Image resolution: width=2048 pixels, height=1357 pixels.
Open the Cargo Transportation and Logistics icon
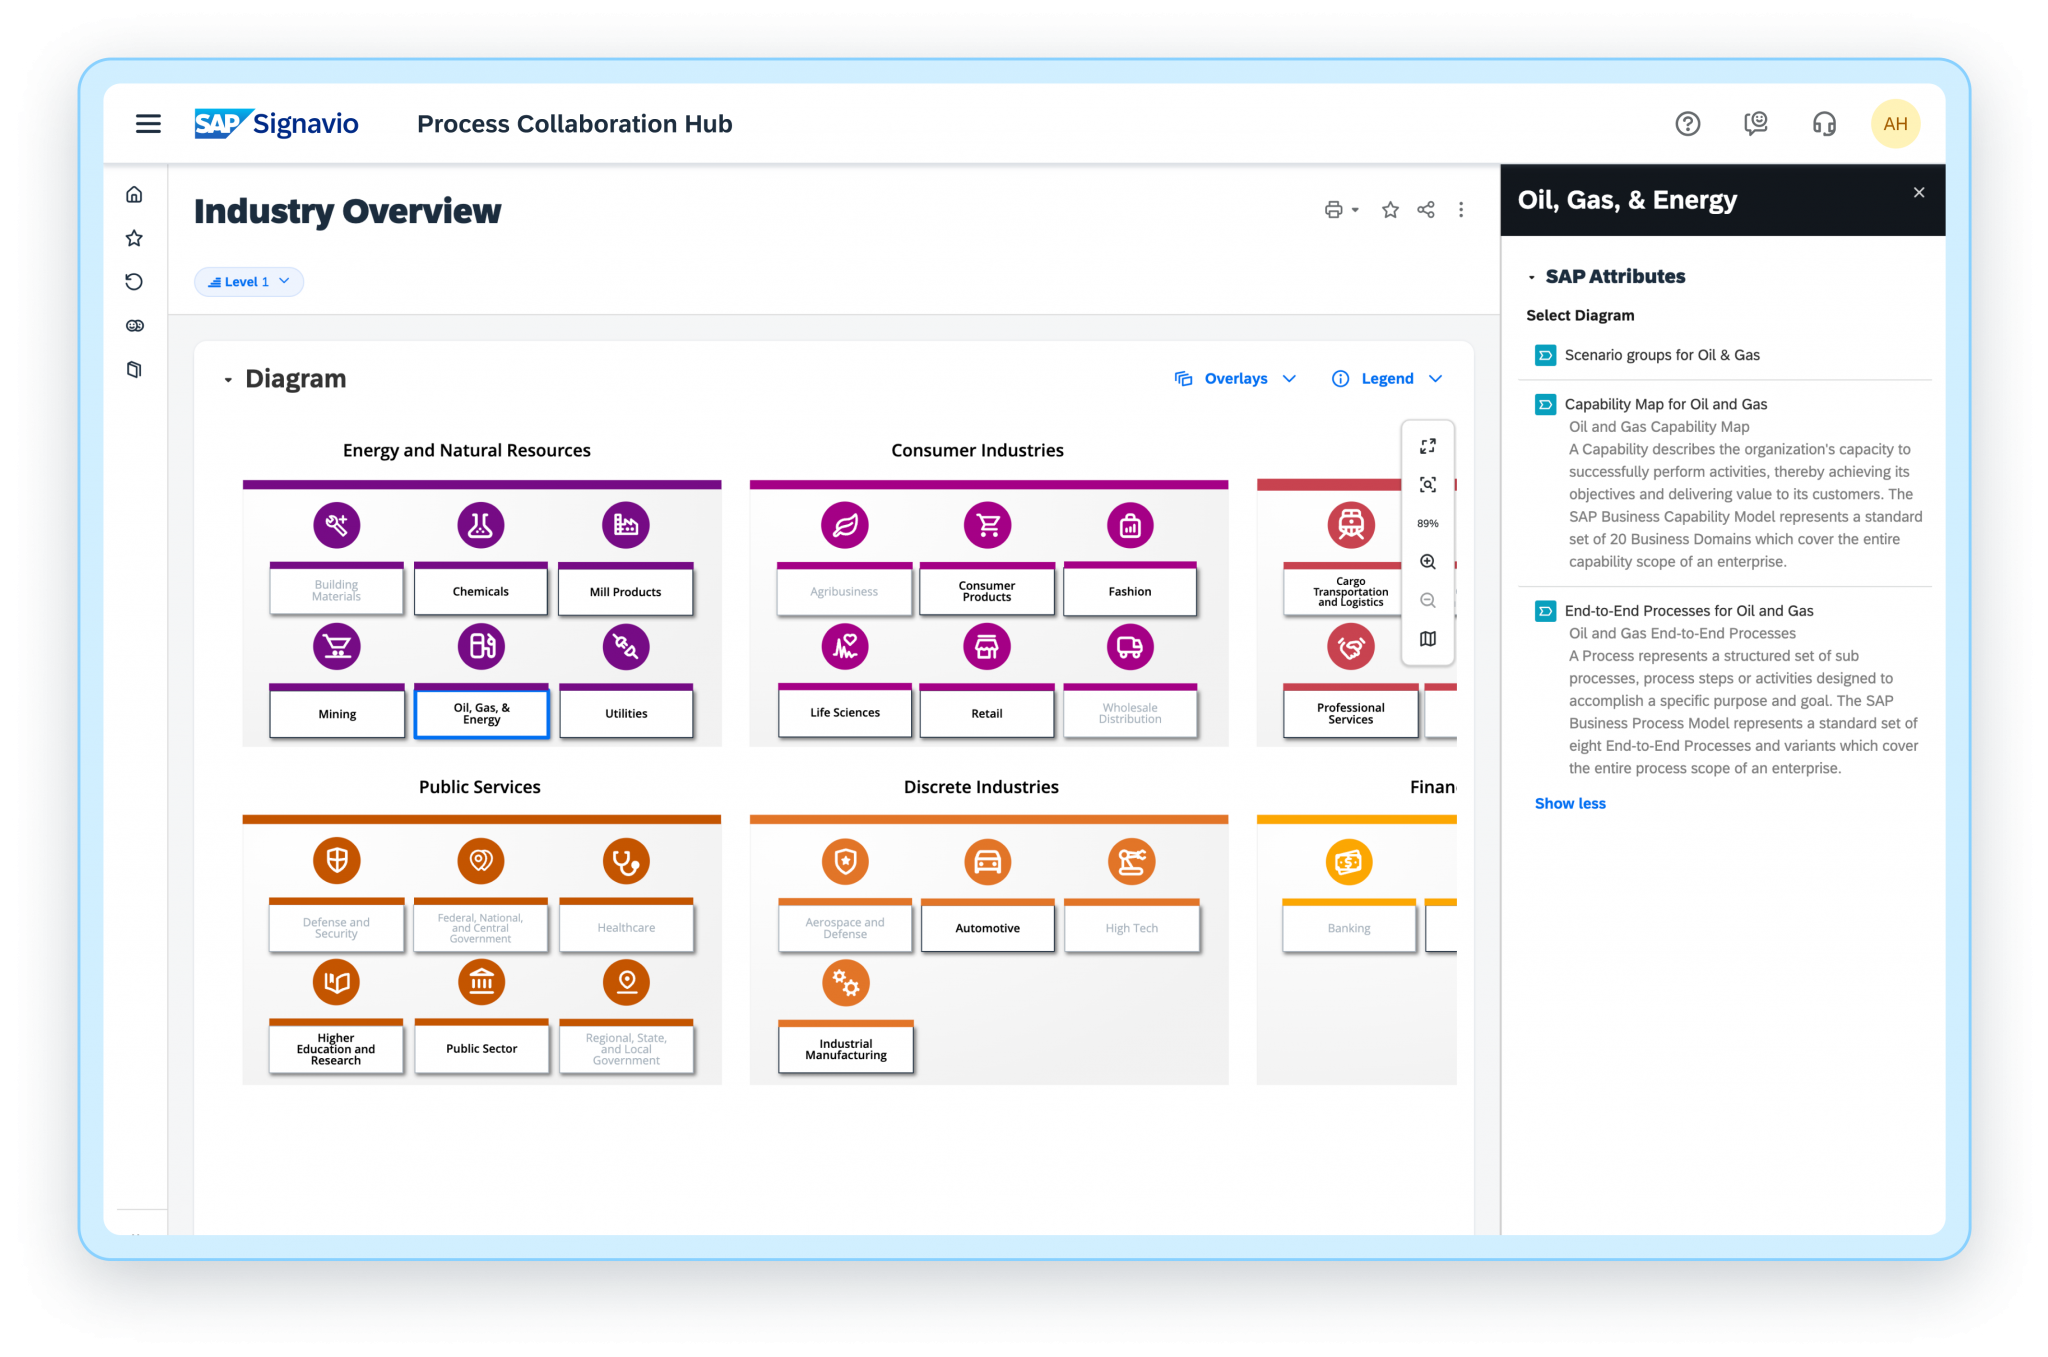[1349, 524]
